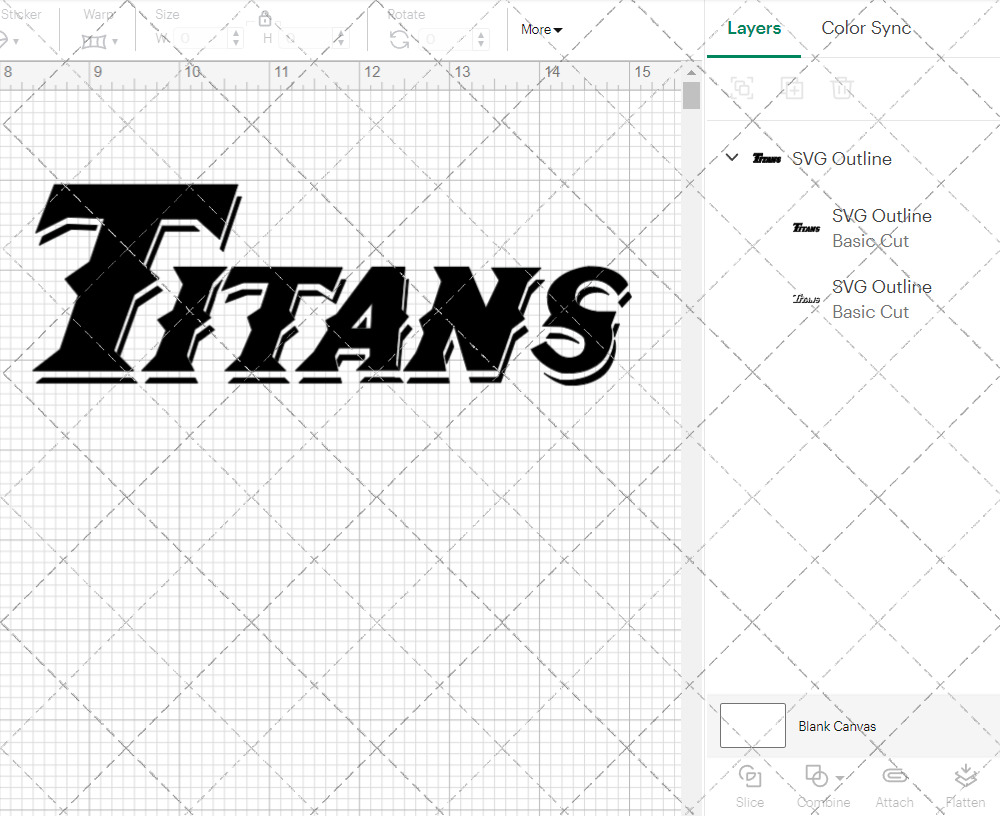Click the canvas vertical scrollbar
1000x816 pixels.
pos(690,95)
